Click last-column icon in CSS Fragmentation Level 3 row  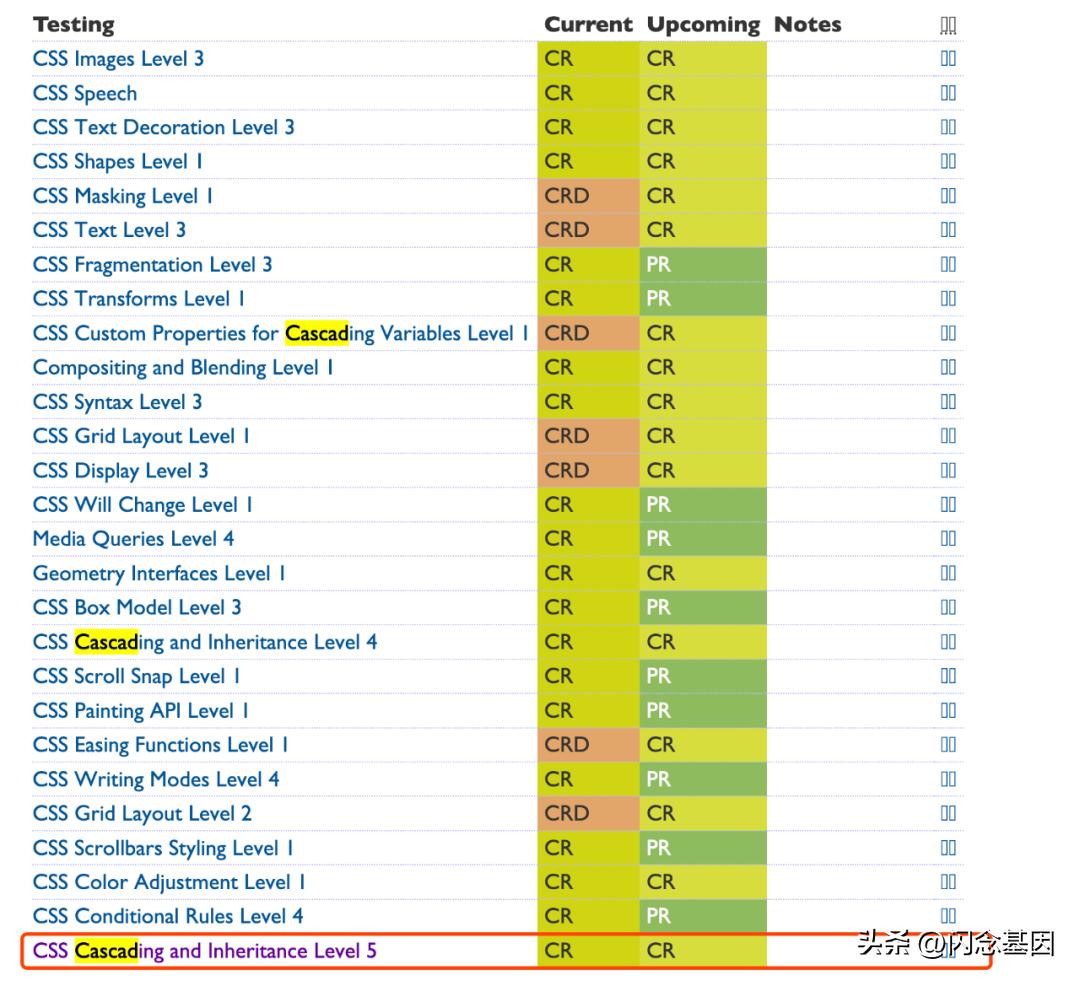pyautogui.click(x=948, y=264)
